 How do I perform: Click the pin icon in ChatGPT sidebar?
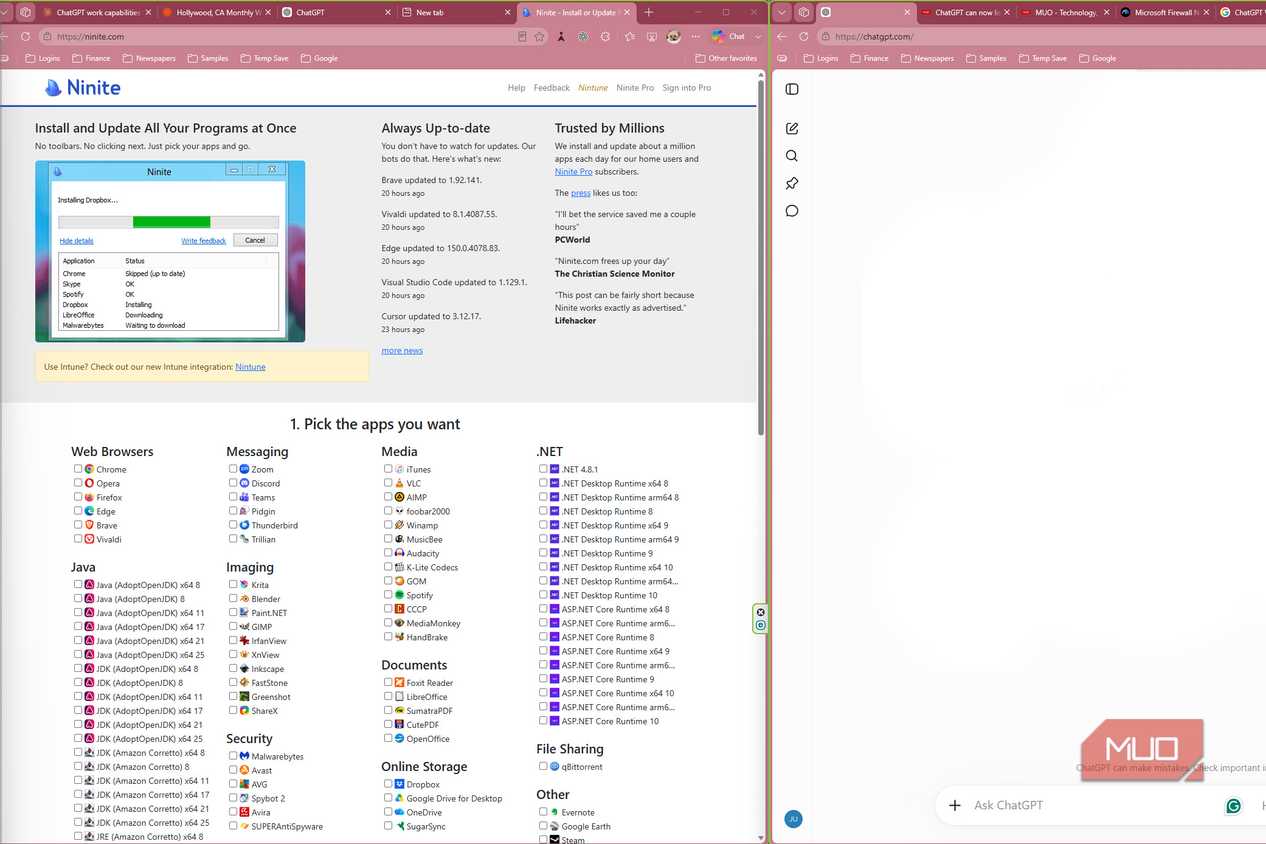point(792,183)
